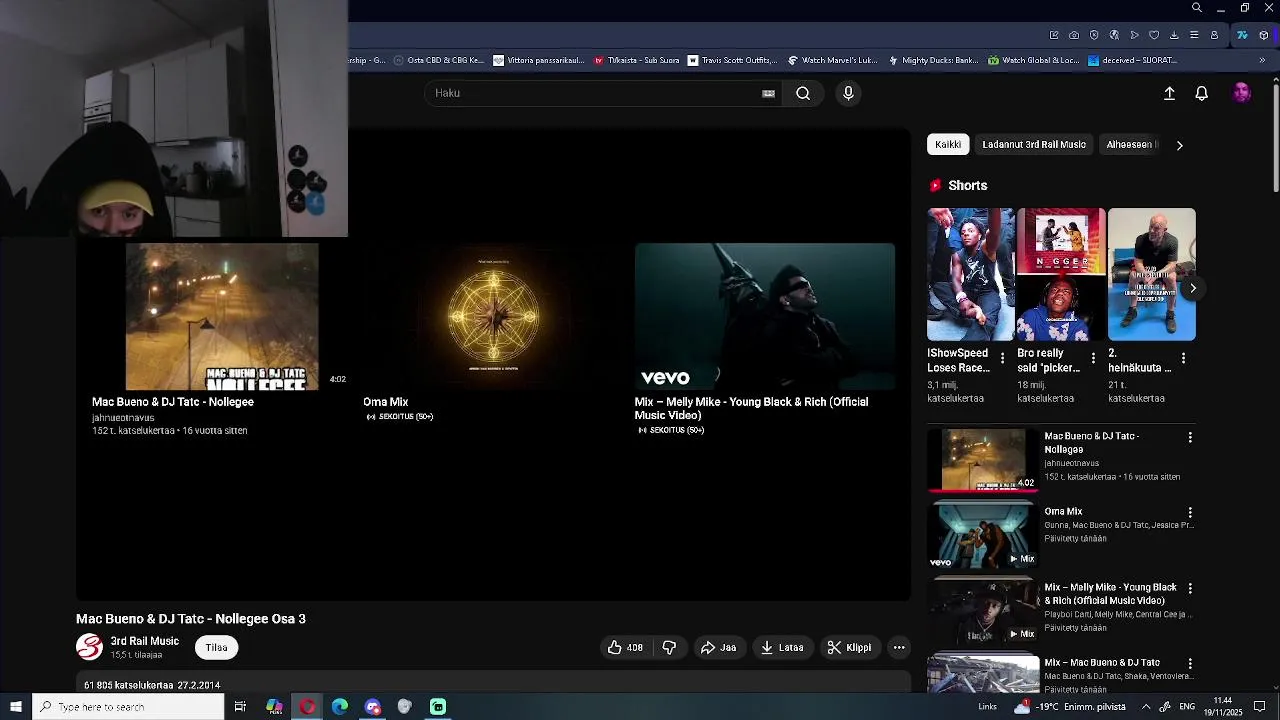Open the YouTube account avatar menu
Viewport: 1280px width, 720px height.
point(1242,93)
